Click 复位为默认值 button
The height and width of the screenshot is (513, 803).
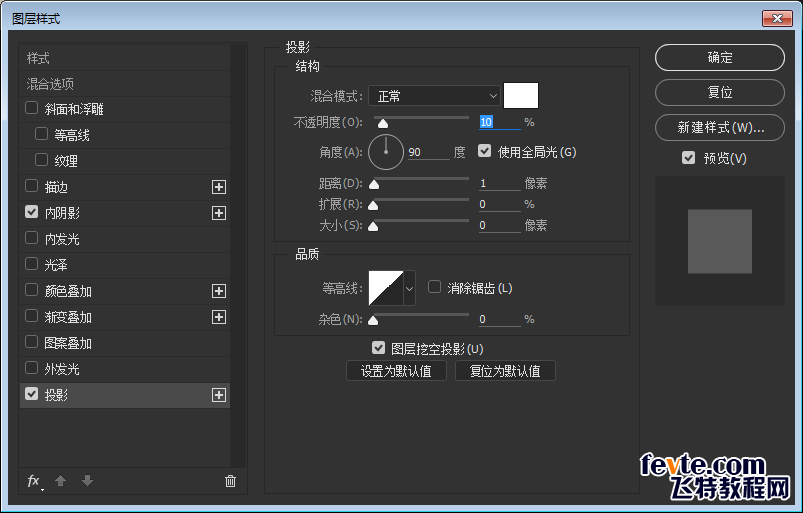[x=505, y=371]
